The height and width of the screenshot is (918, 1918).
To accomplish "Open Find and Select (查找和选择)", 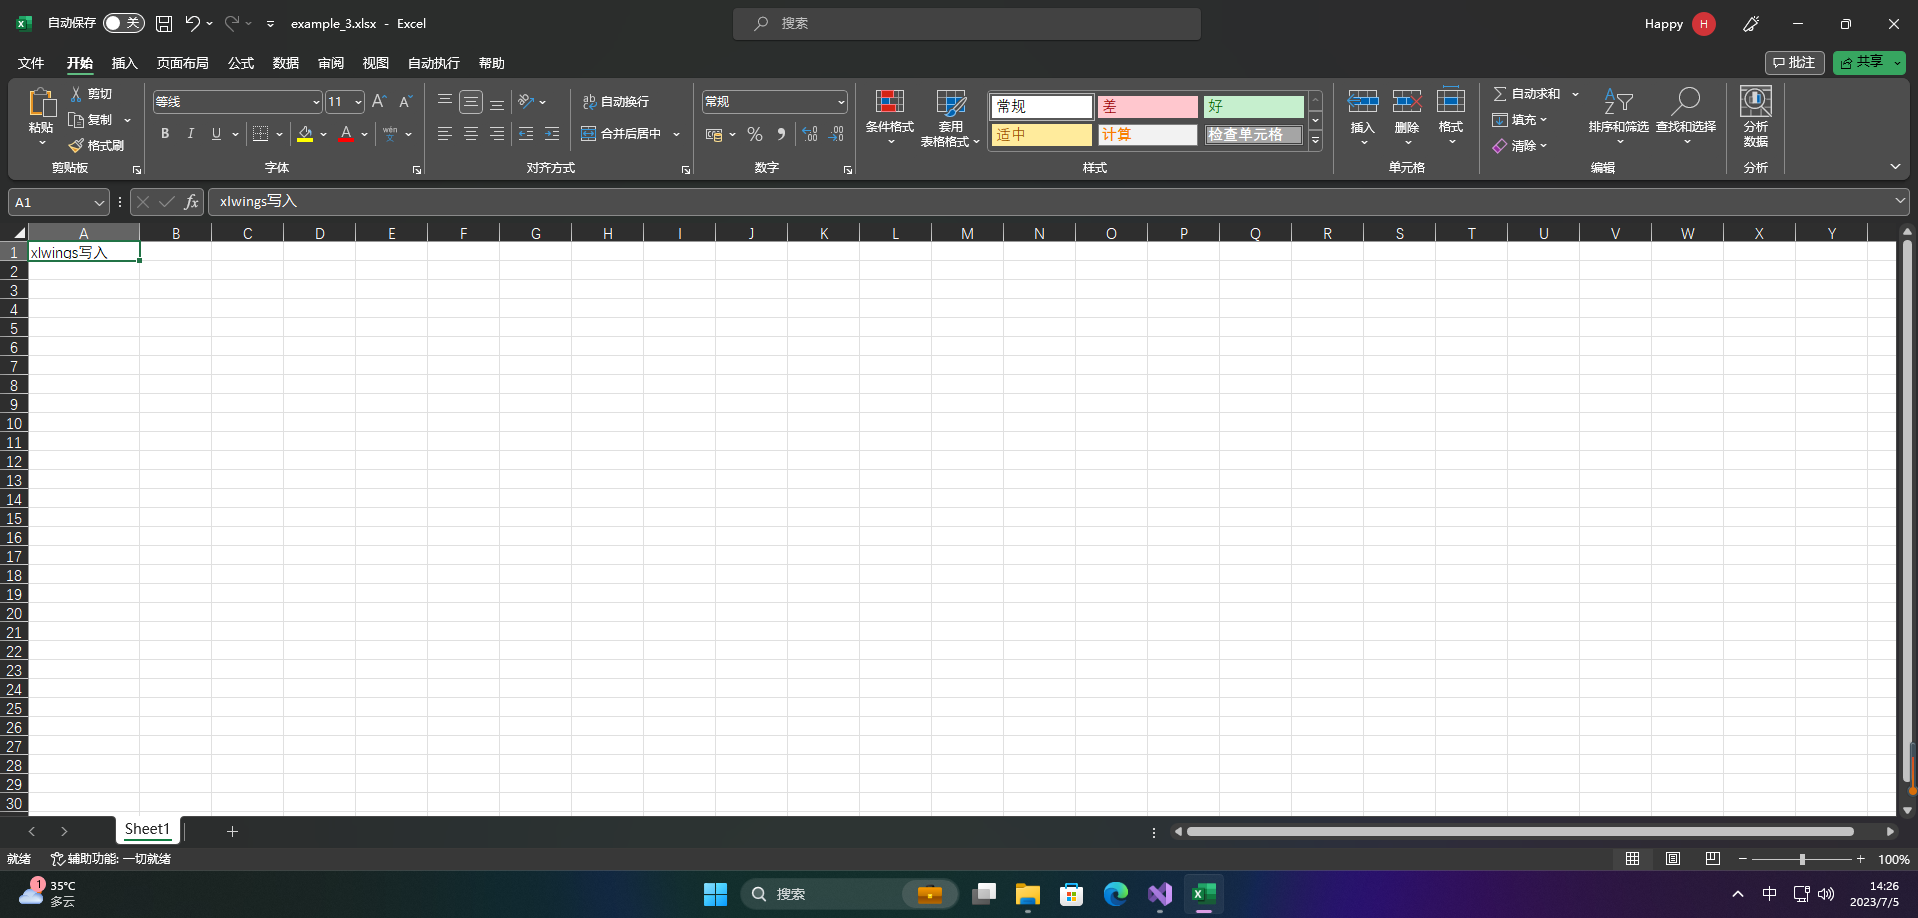I will (1686, 117).
